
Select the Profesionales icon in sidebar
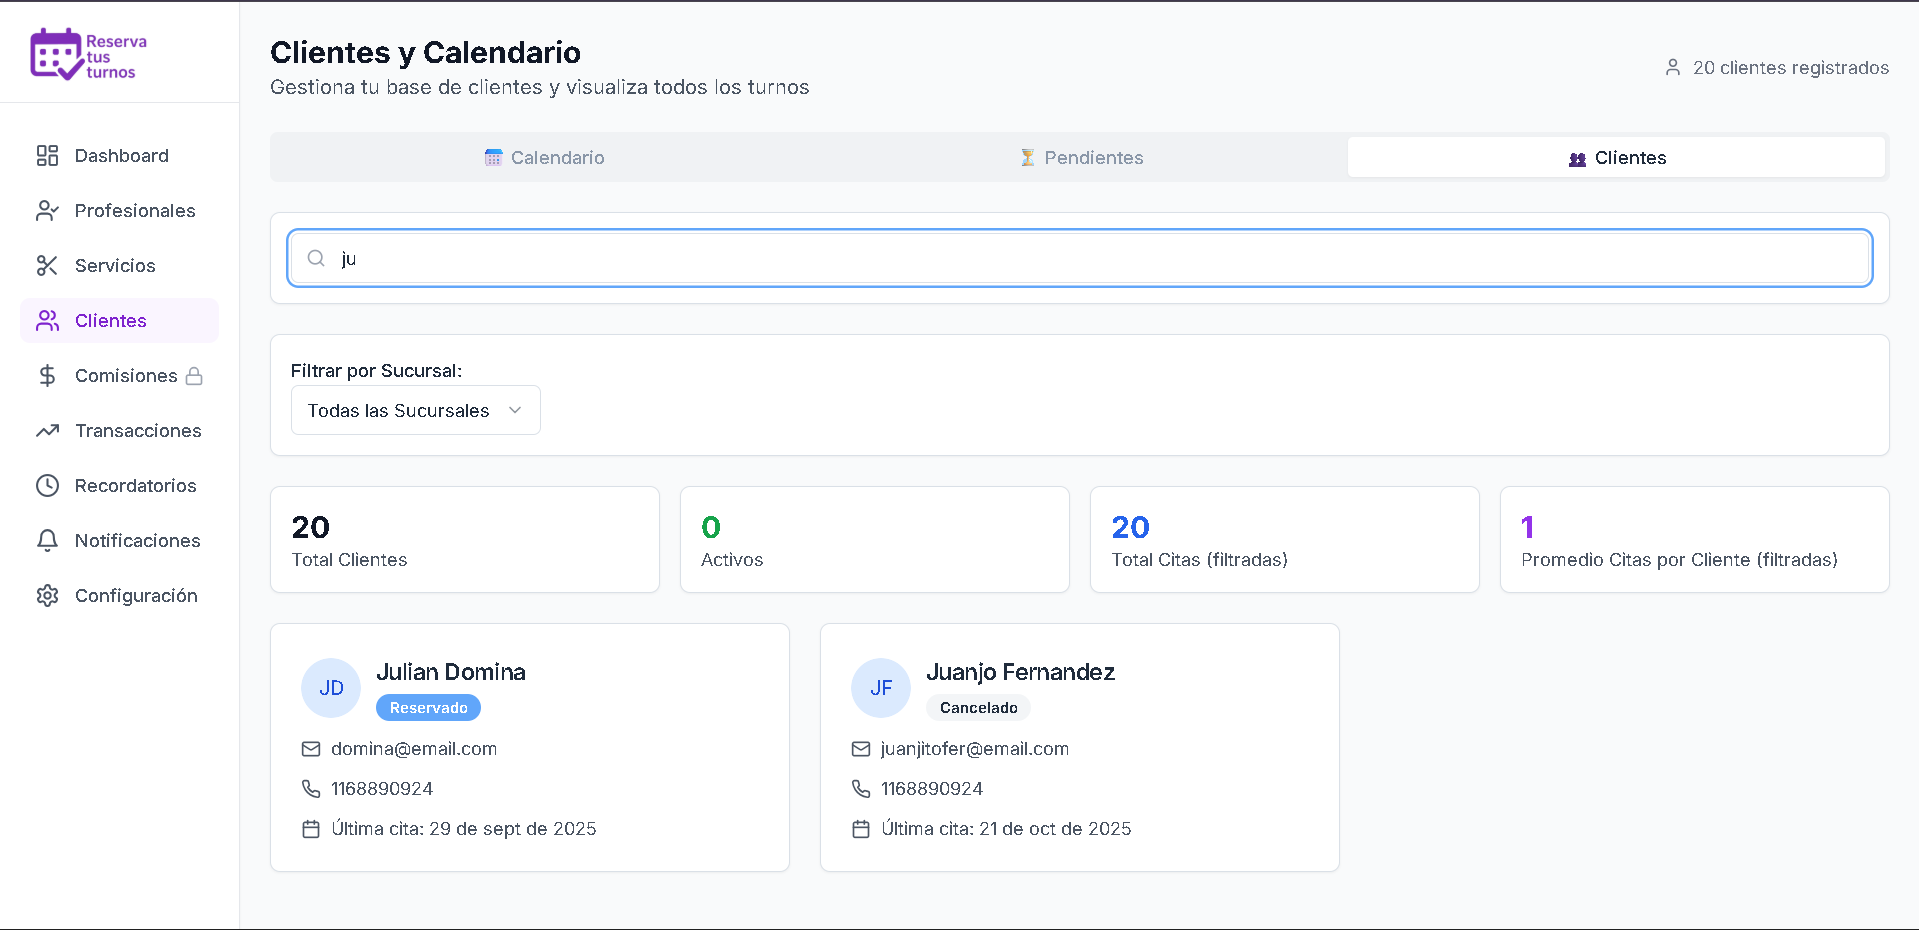coord(47,210)
